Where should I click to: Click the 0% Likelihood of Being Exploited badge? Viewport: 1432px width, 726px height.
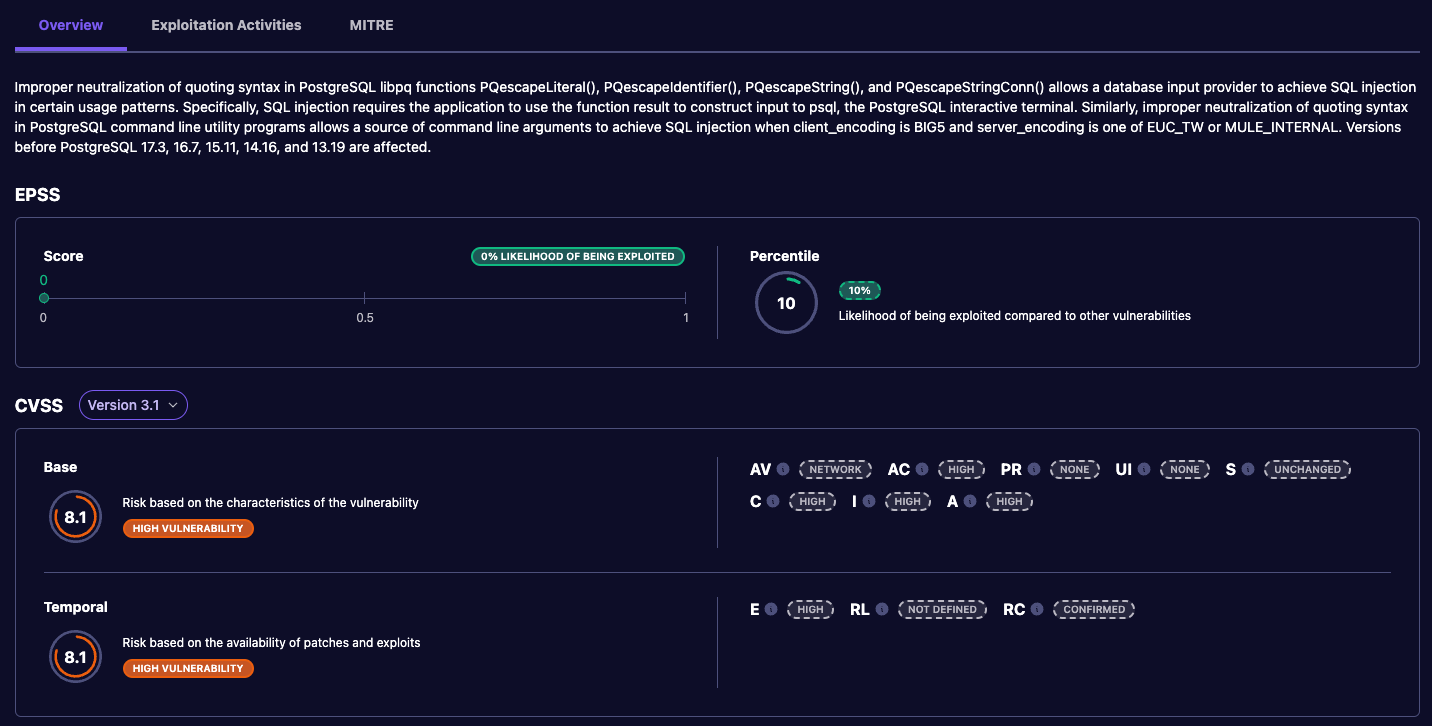point(578,256)
